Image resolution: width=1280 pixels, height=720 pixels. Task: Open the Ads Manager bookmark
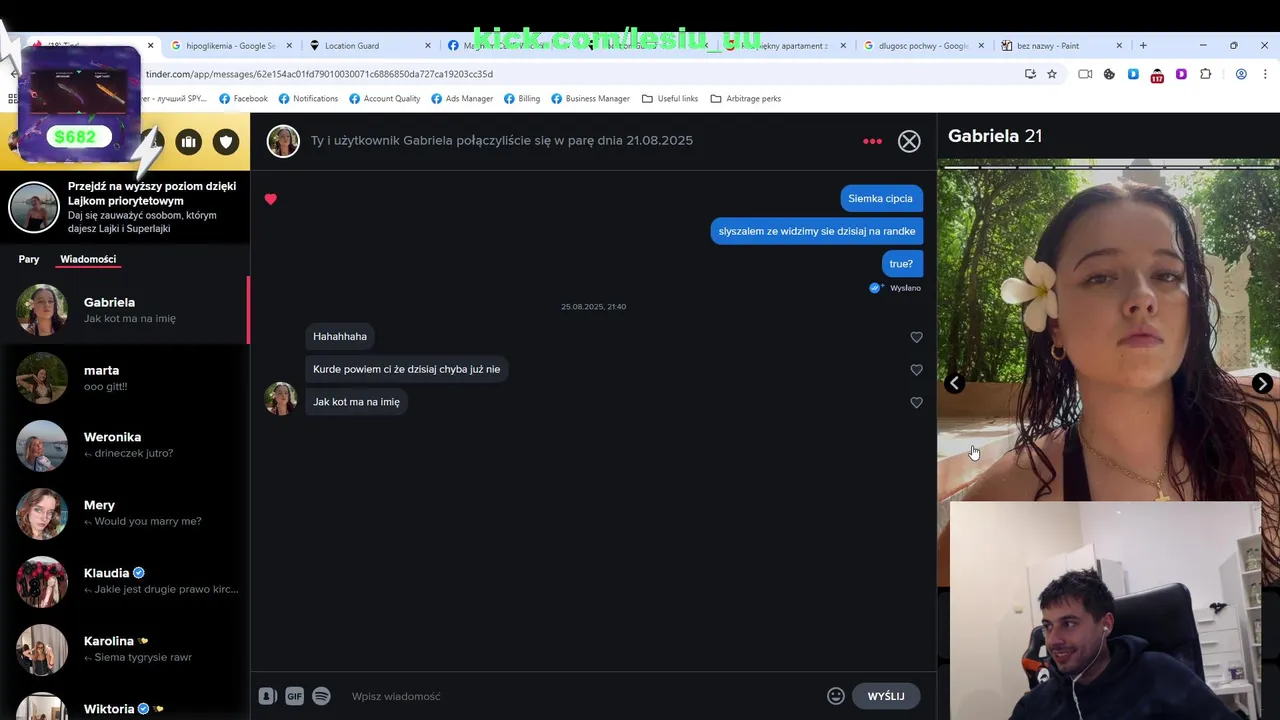click(462, 99)
